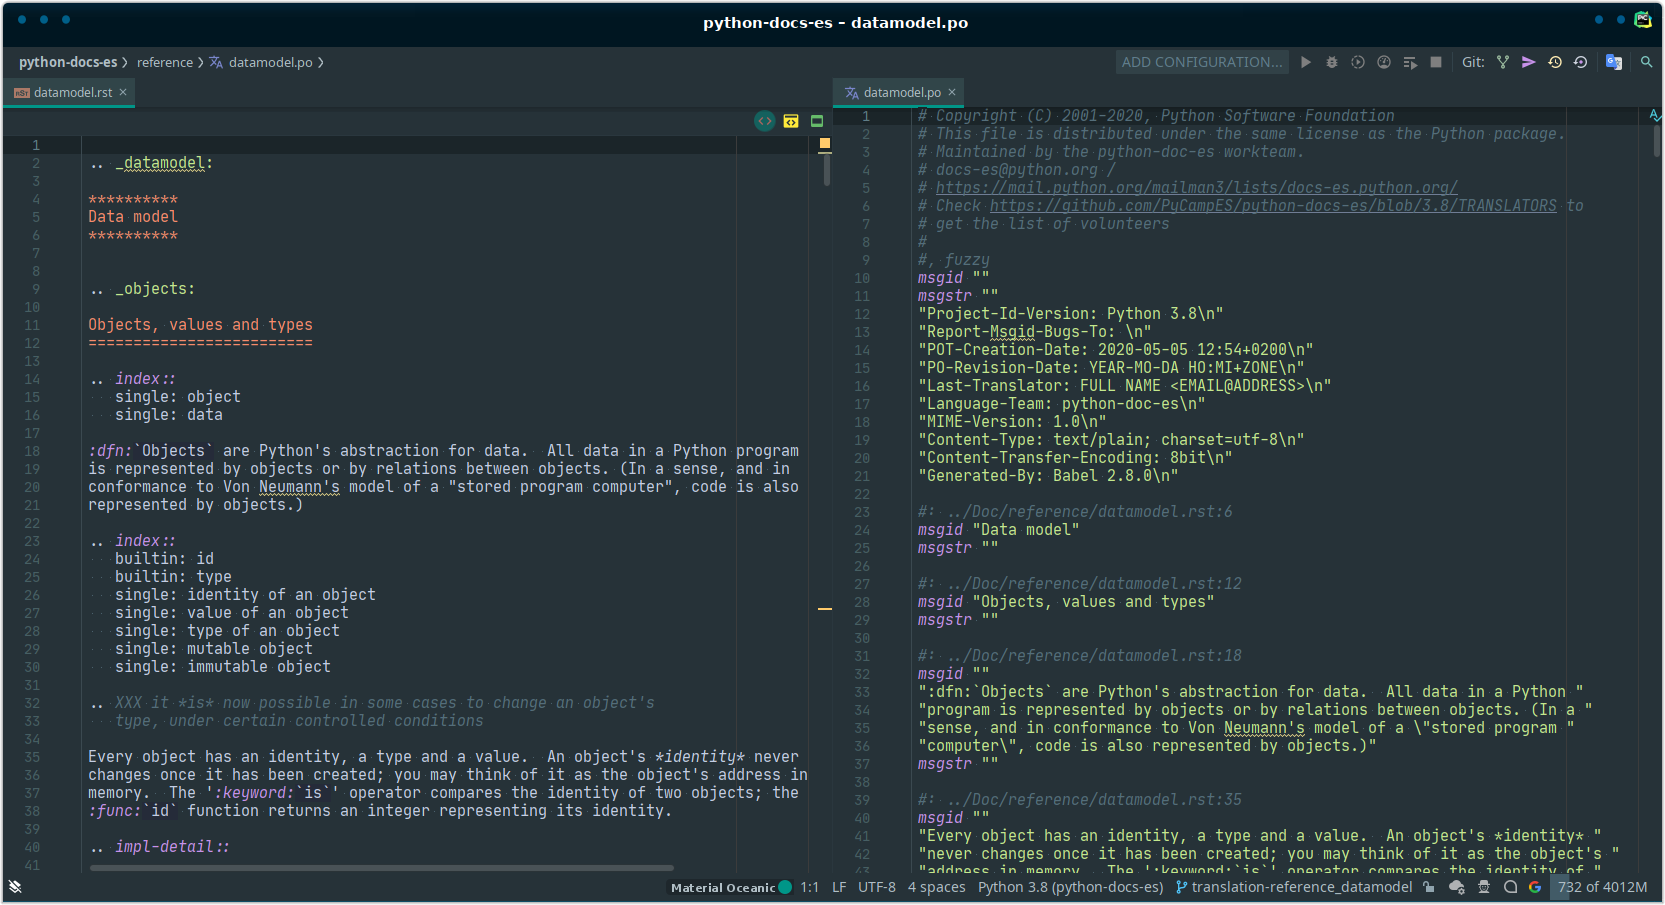Update project via Git branch icon
This screenshot has height=905, width=1665.
1503,62
